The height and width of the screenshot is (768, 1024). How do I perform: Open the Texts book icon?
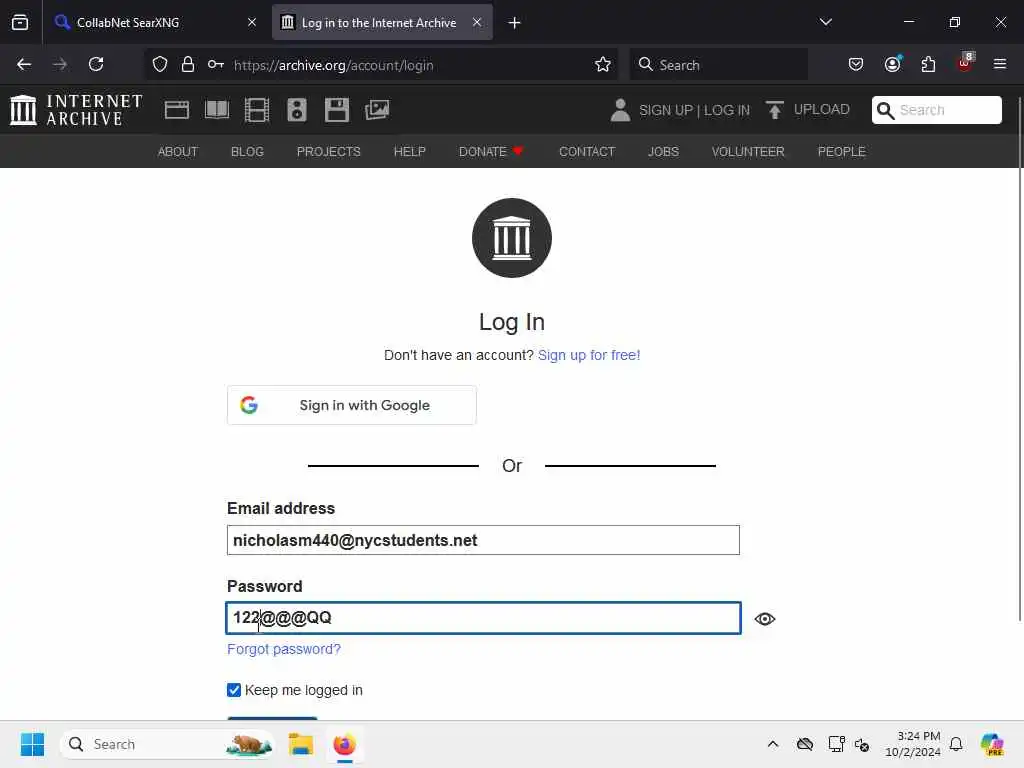217,110
